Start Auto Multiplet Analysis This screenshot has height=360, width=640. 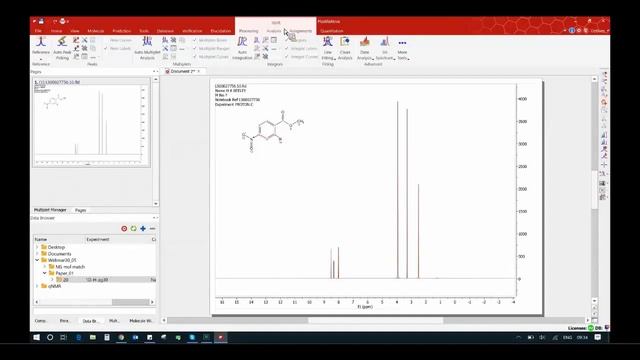147,48
